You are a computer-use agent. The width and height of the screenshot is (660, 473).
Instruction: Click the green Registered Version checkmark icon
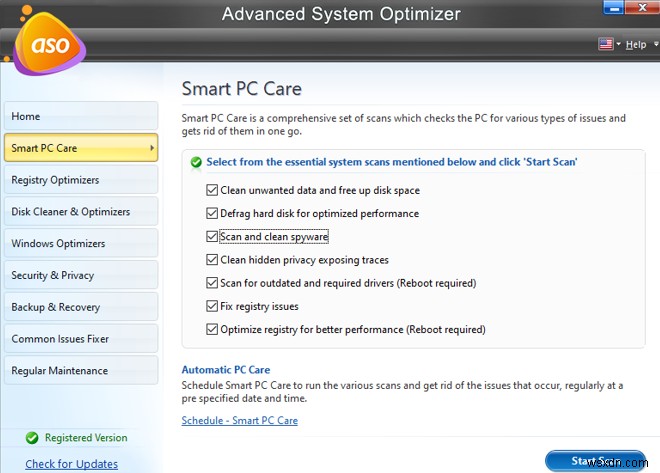click(x=33, y=437)
